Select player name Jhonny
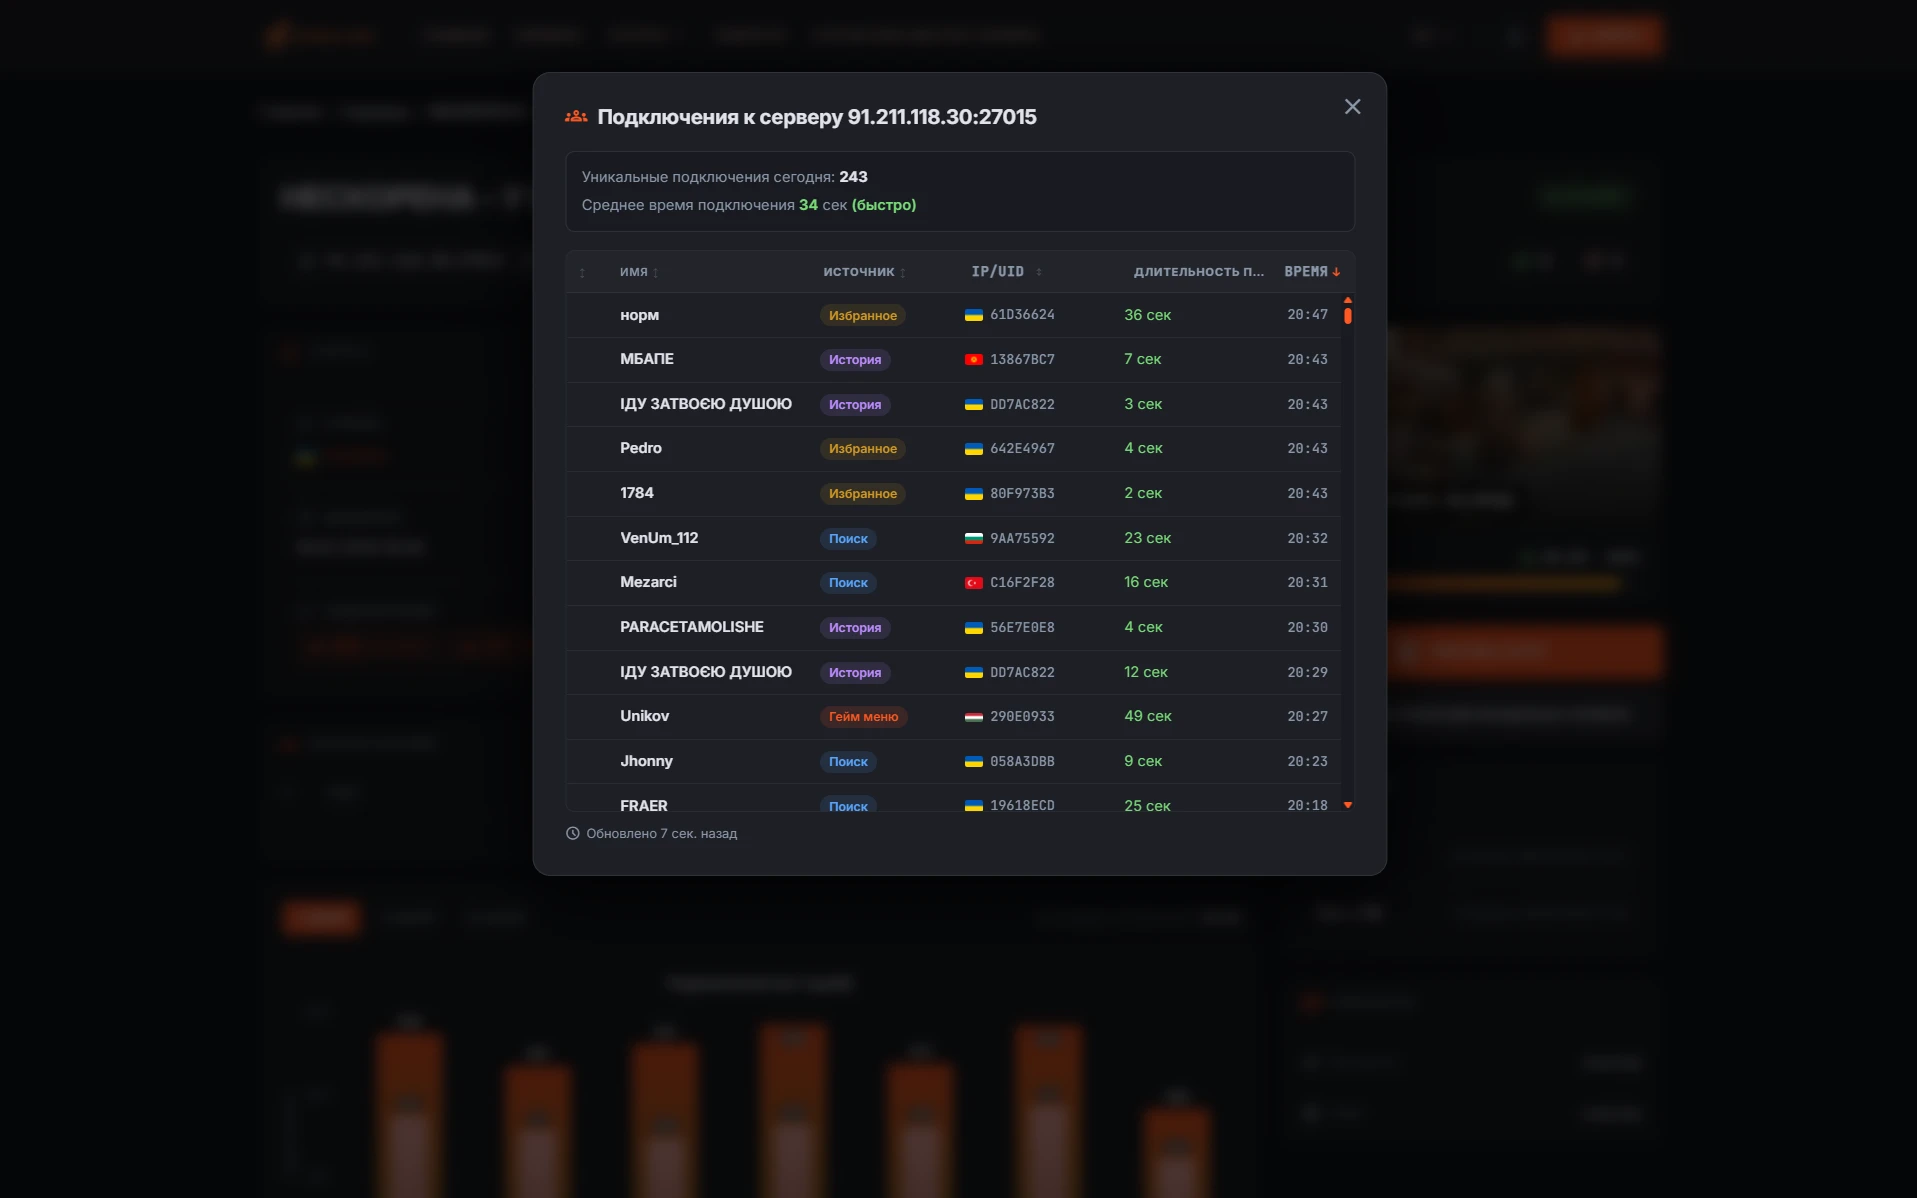The width and height of the screenshot is (1917, 1198). click(x=646, y=761)
